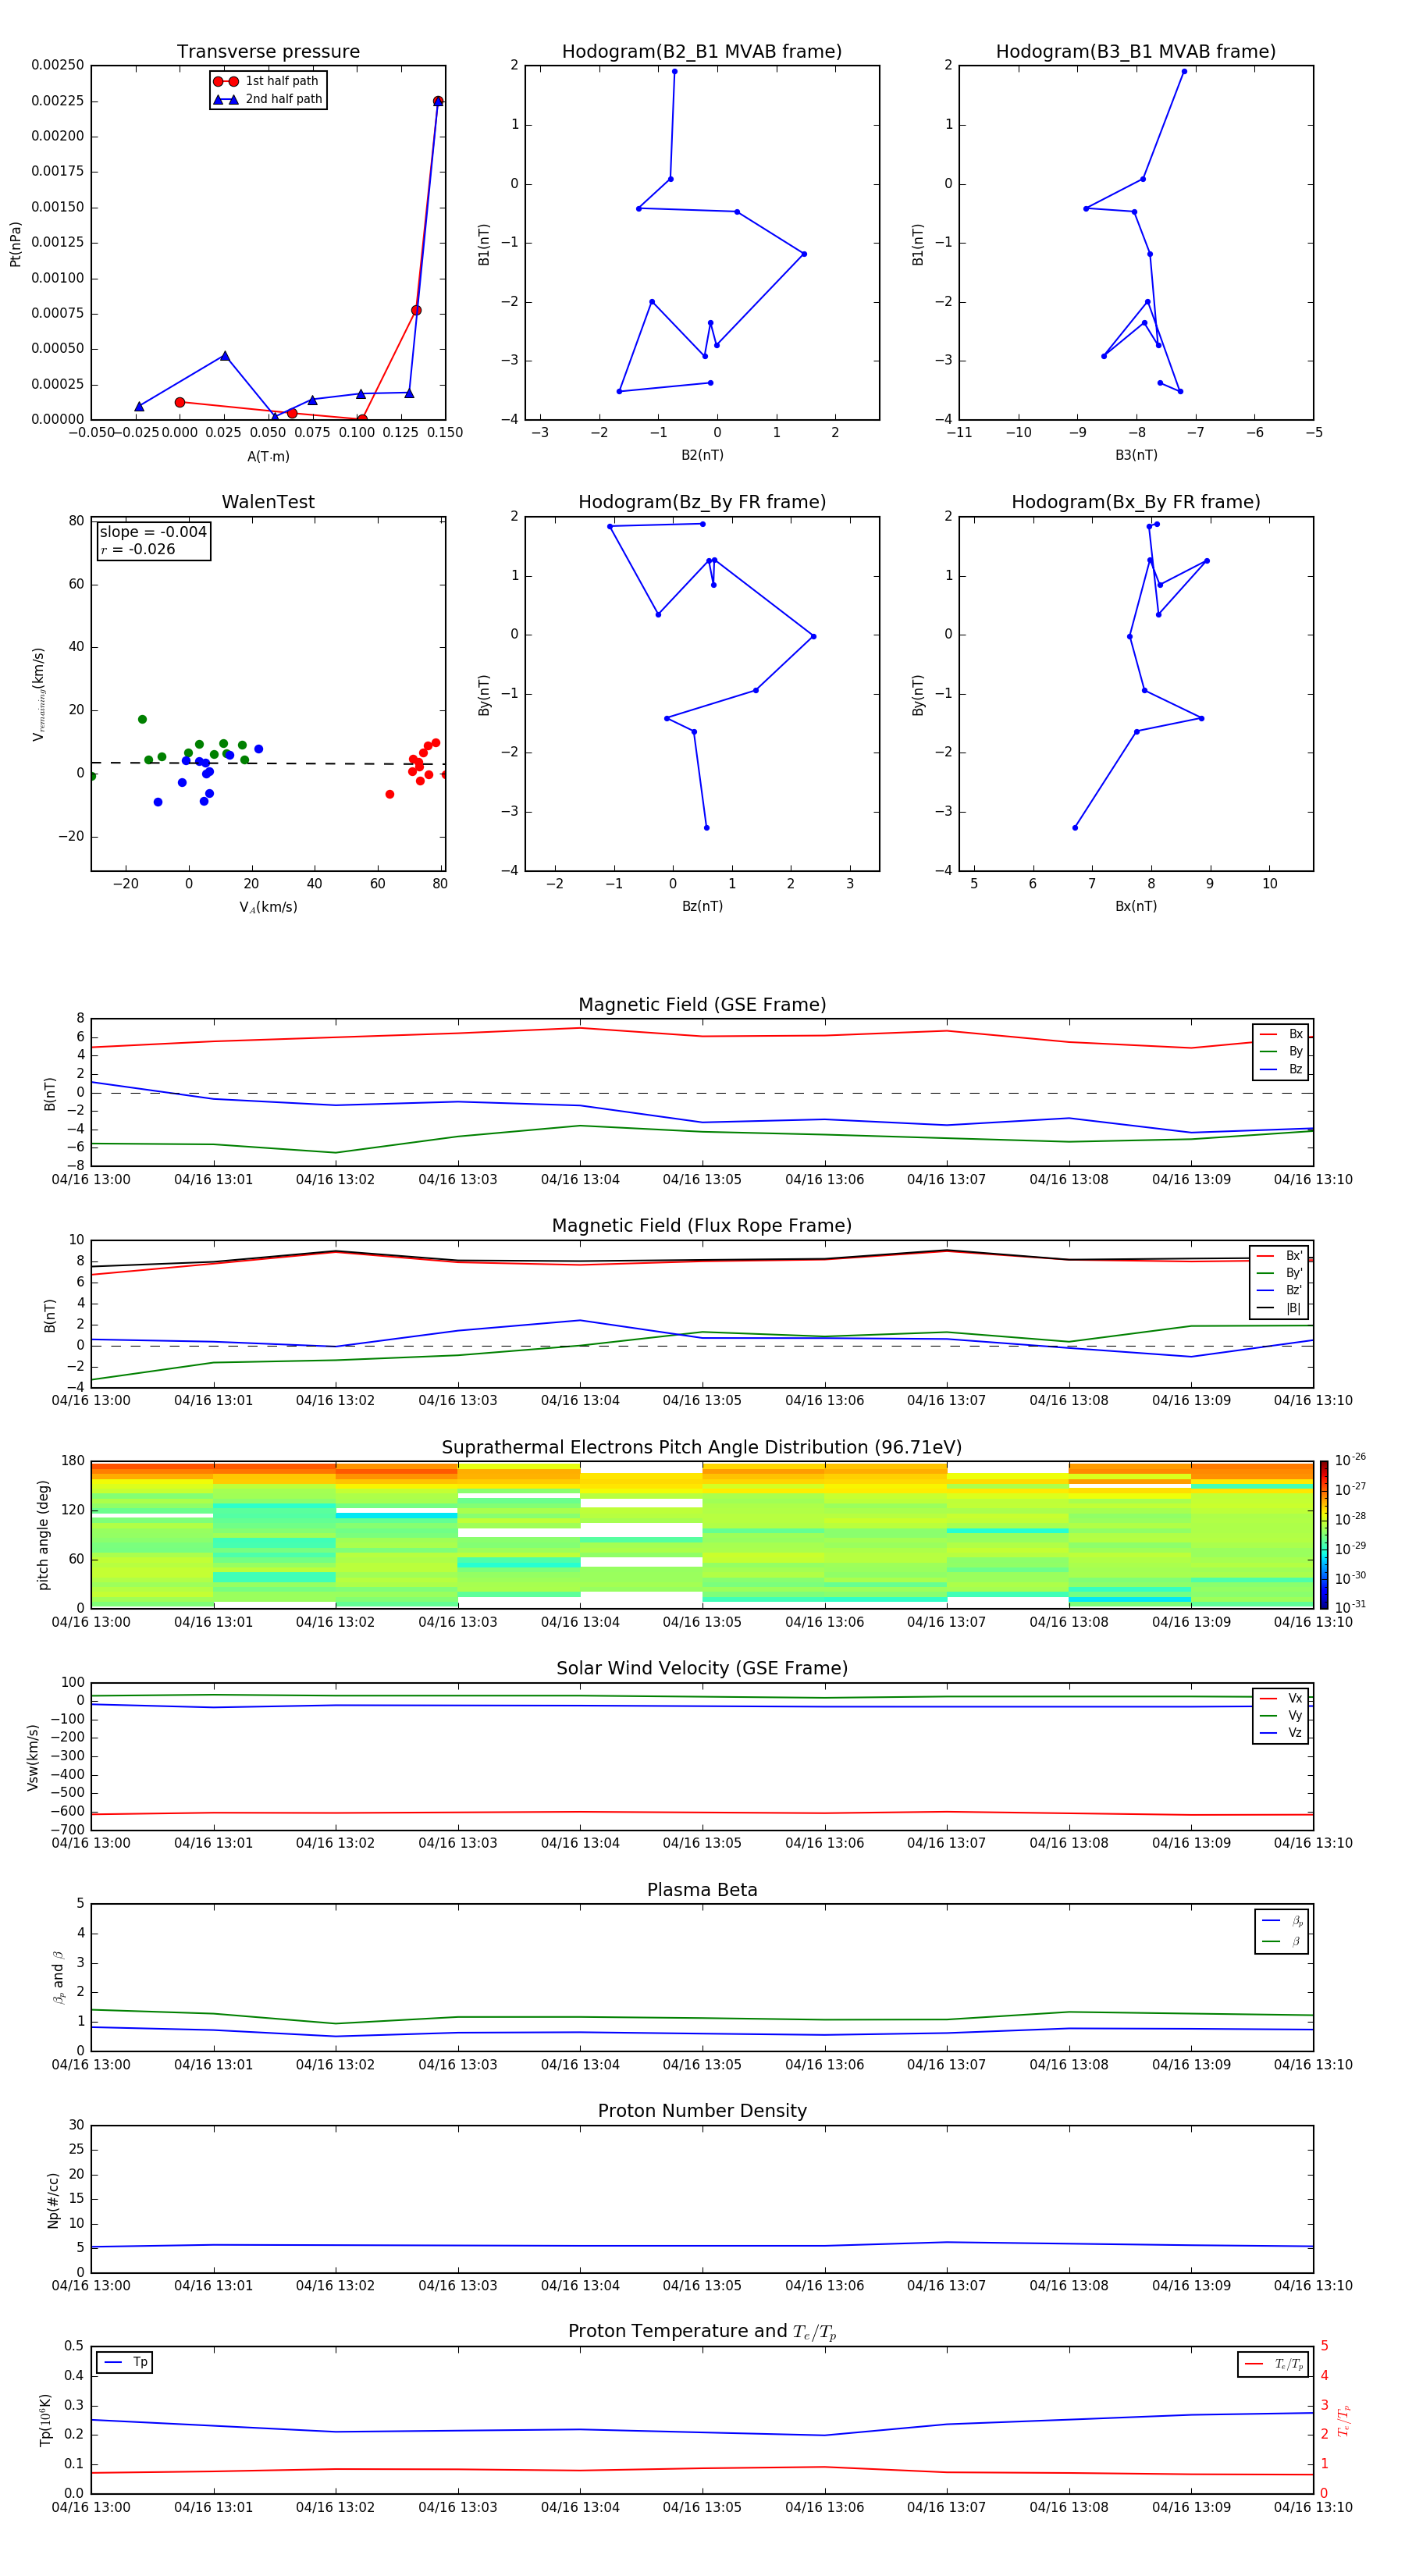Click the 'Proton Temperature and Te/Tp' title
This screenshot has width=1405, height=2576.
pyautogui.click(x=702, y=2332)
